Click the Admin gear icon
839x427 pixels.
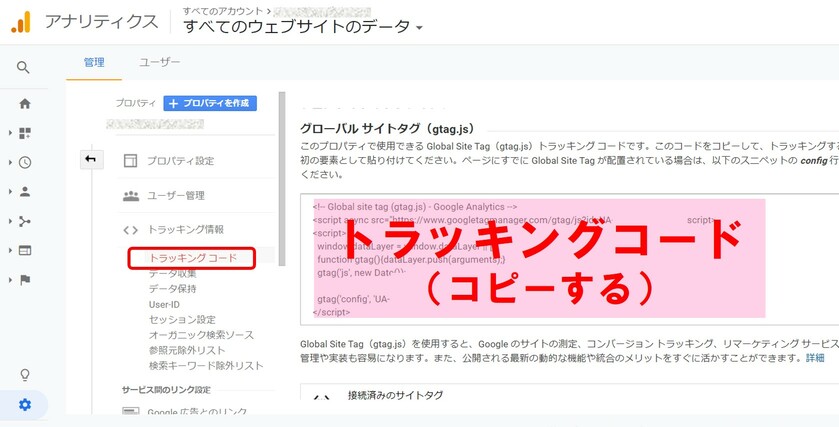pyautogui.click(x=24, y=404)
